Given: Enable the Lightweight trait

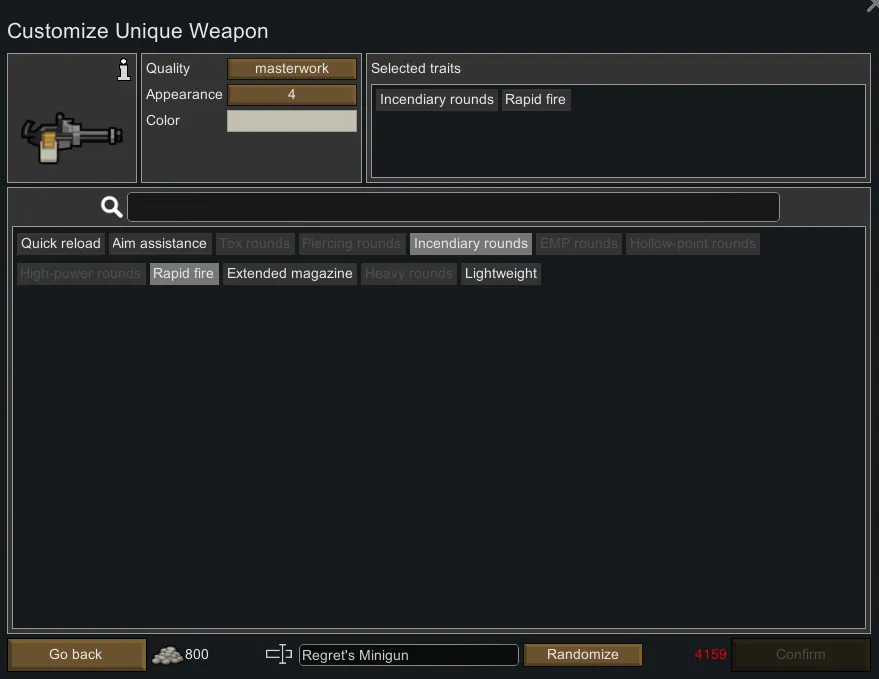Looking at the screenshot, I should coord(501,274).
